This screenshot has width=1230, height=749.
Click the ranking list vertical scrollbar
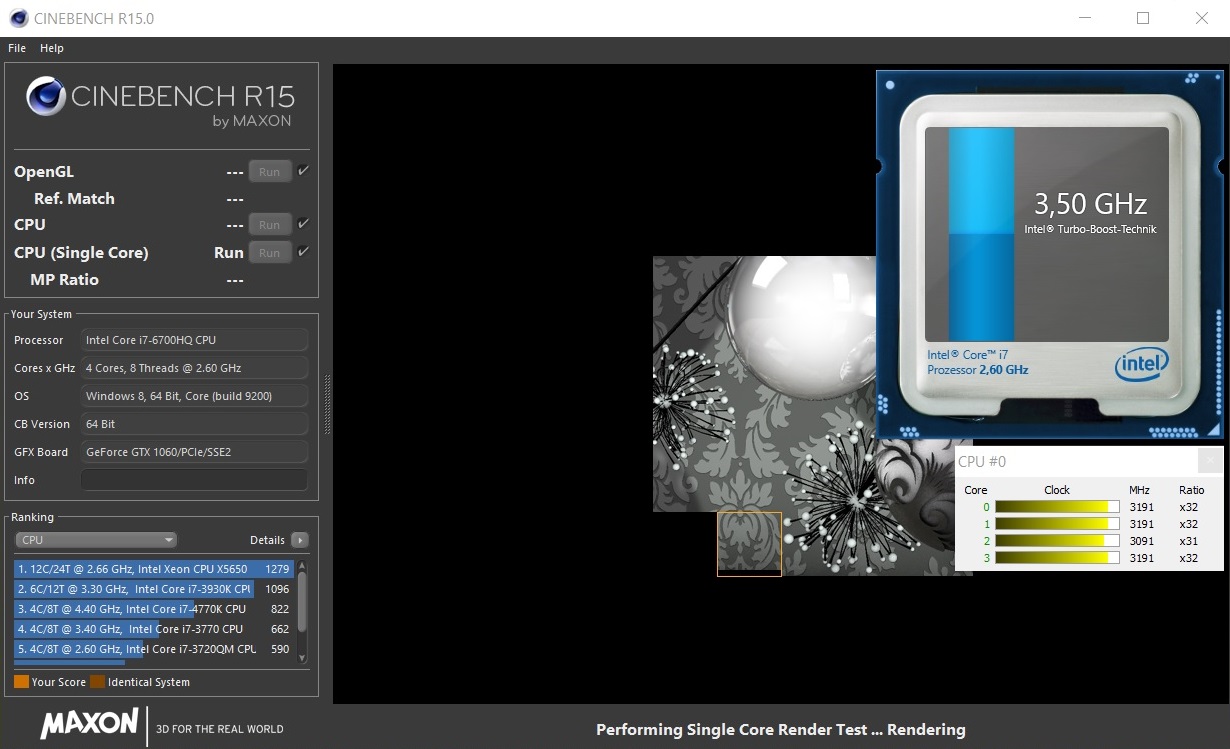coord(302,602)
